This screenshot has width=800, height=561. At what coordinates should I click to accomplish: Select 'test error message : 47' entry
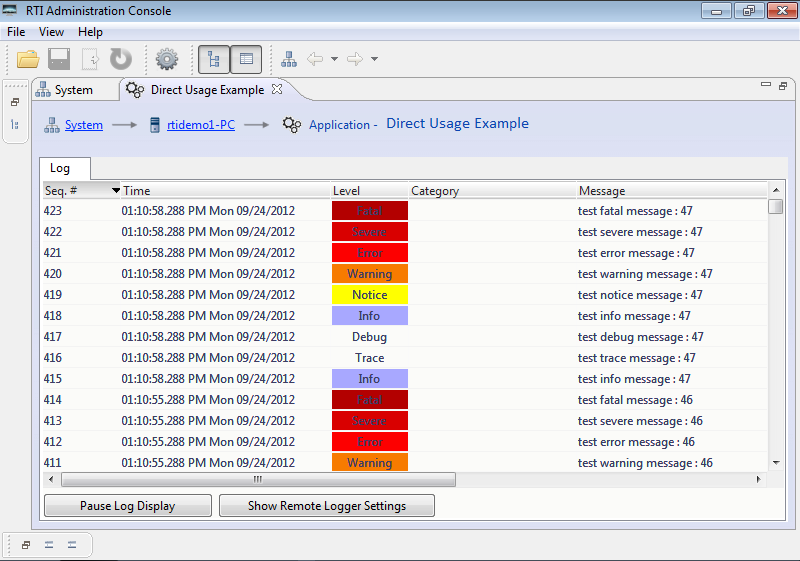click(636, 253)
